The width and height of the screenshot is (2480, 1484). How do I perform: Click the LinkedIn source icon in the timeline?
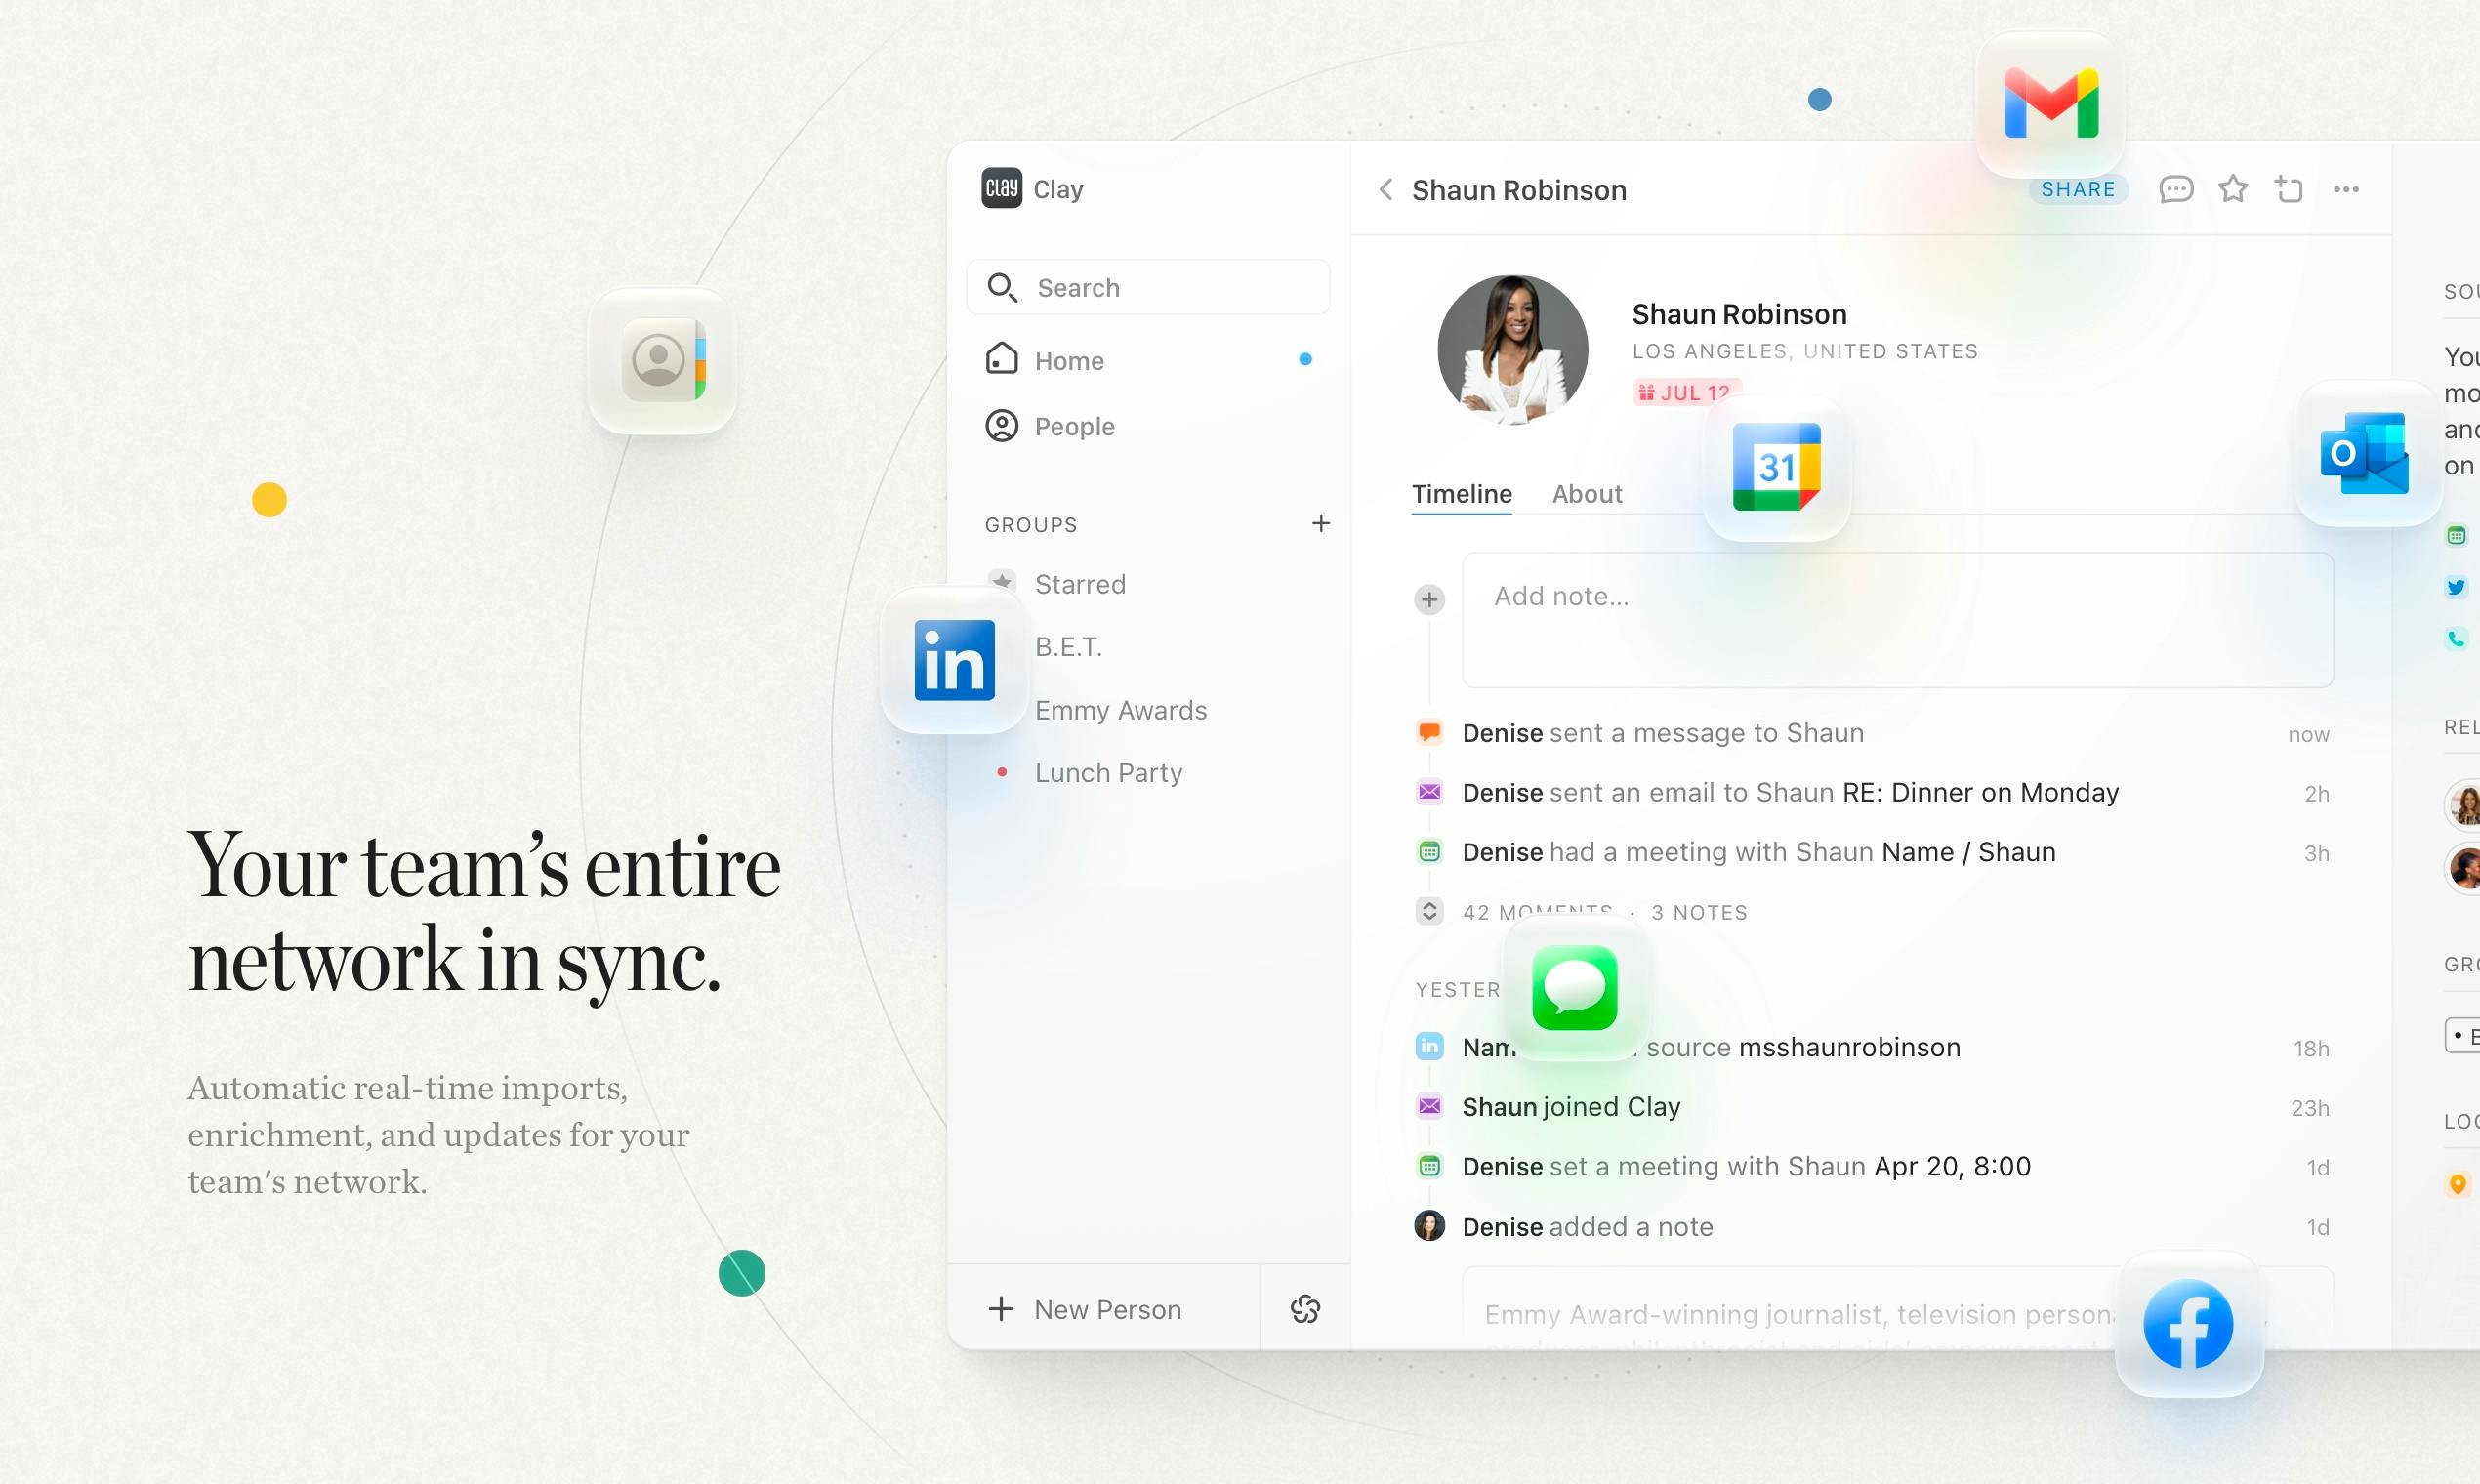(1429, 1046)
